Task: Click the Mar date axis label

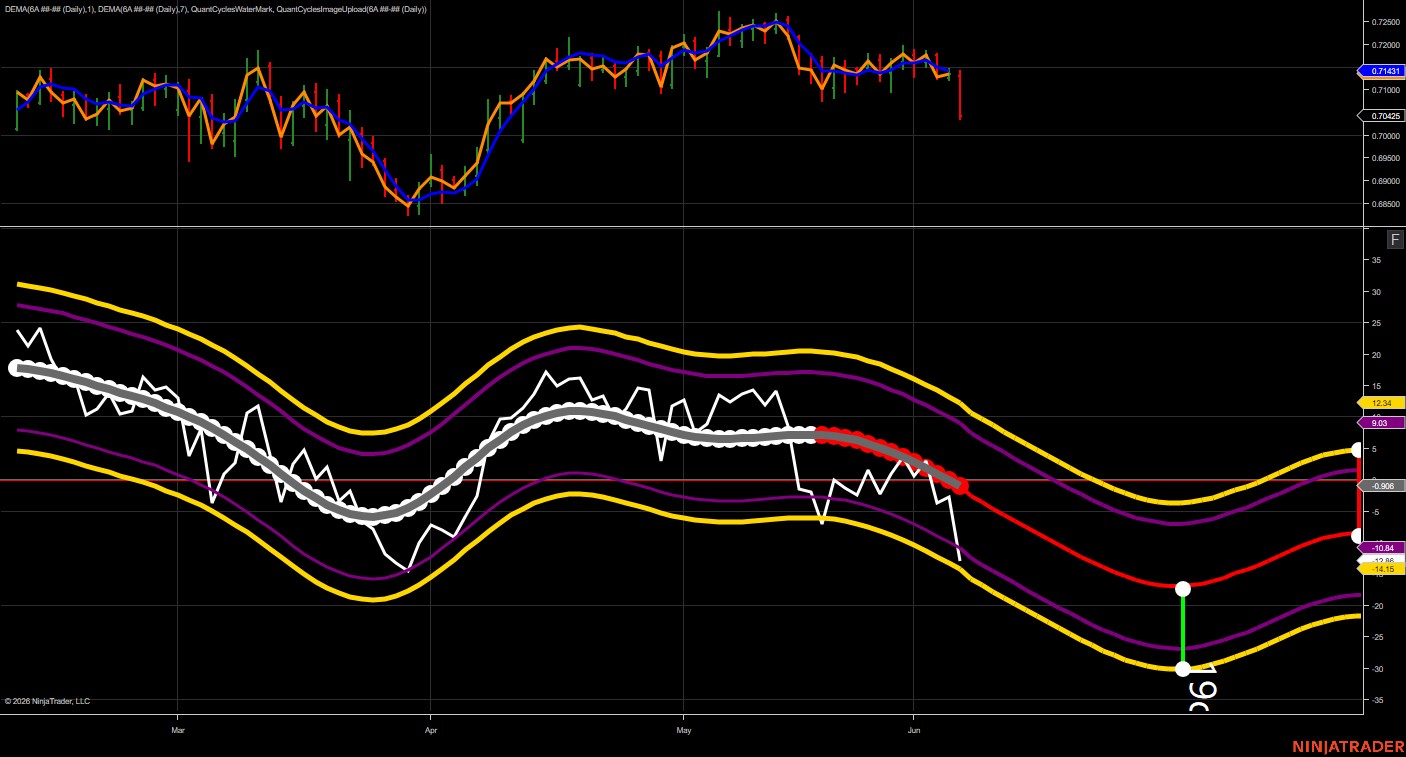Action: [178, 731]
